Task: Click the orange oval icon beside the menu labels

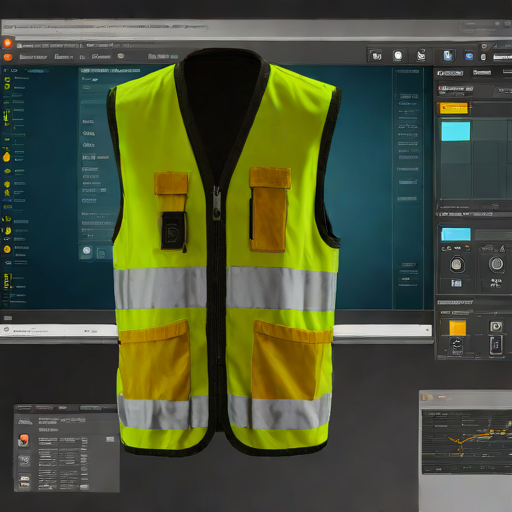Action: 8,57
